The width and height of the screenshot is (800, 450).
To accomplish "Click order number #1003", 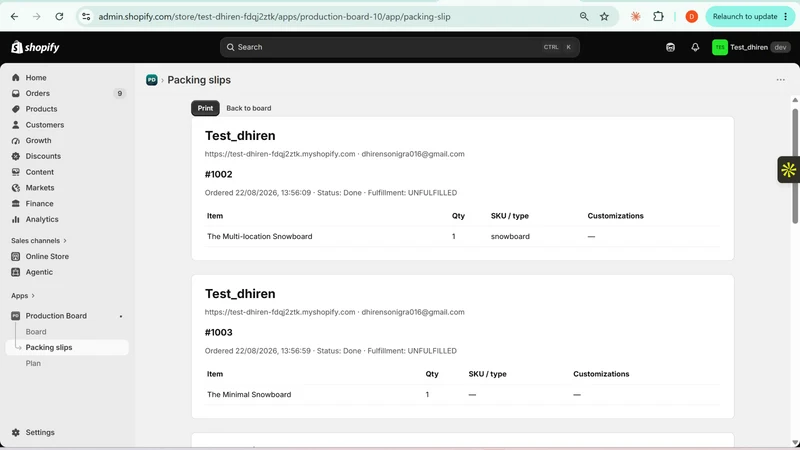I will [x=218, y=333].
